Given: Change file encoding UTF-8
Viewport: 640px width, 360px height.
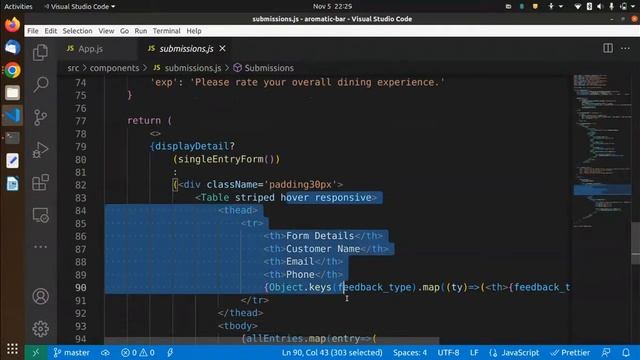Looking at the screenshot, I should (448, 353).
